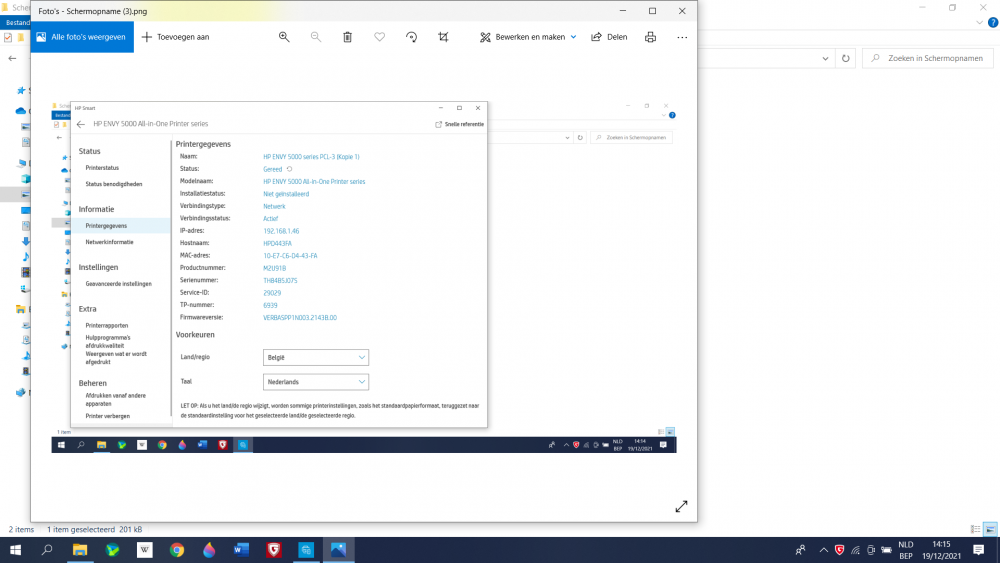
Task: Click Explorer properties checkmark quick-access icon
Action: 8,38
